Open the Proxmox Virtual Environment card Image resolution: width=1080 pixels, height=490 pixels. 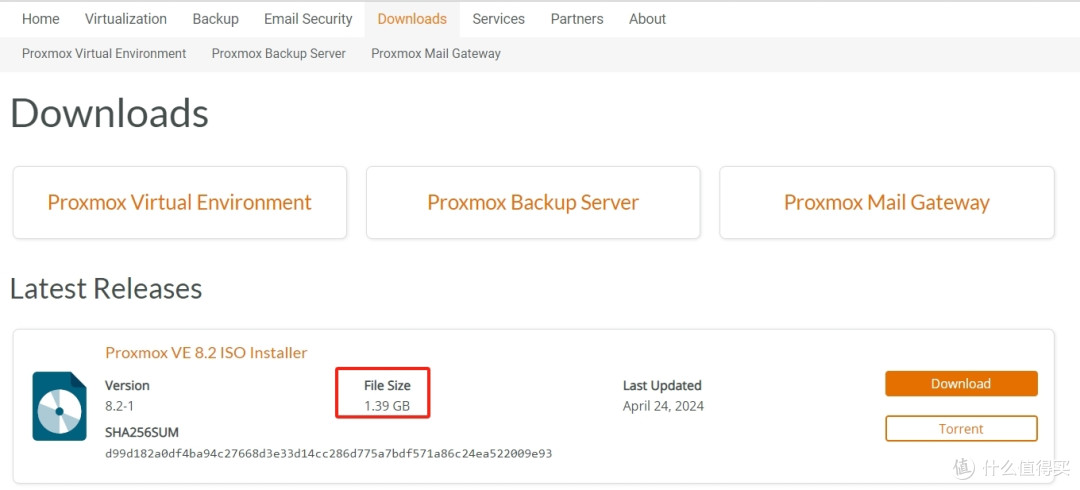tap(180, 203)
